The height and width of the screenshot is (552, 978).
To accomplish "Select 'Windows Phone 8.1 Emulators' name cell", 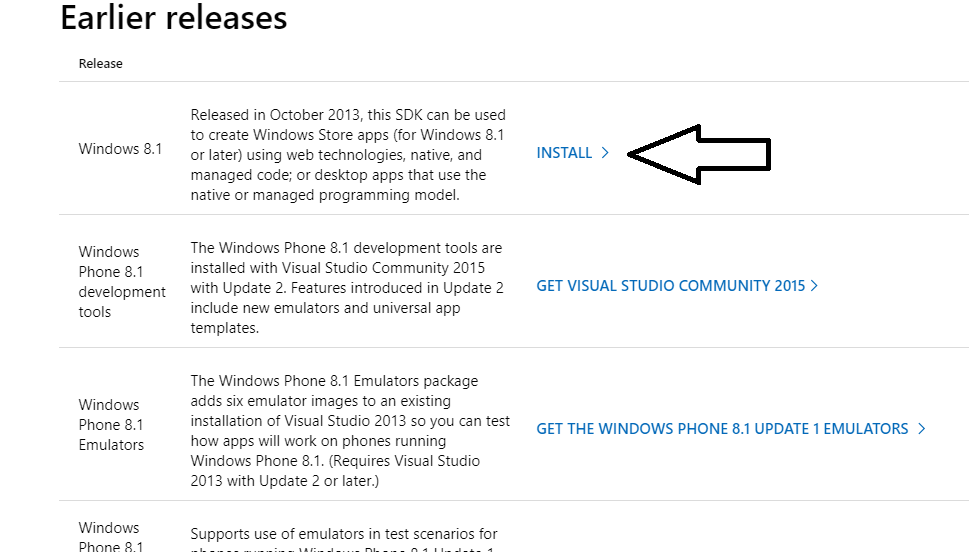I will click(x=111, y=425).
